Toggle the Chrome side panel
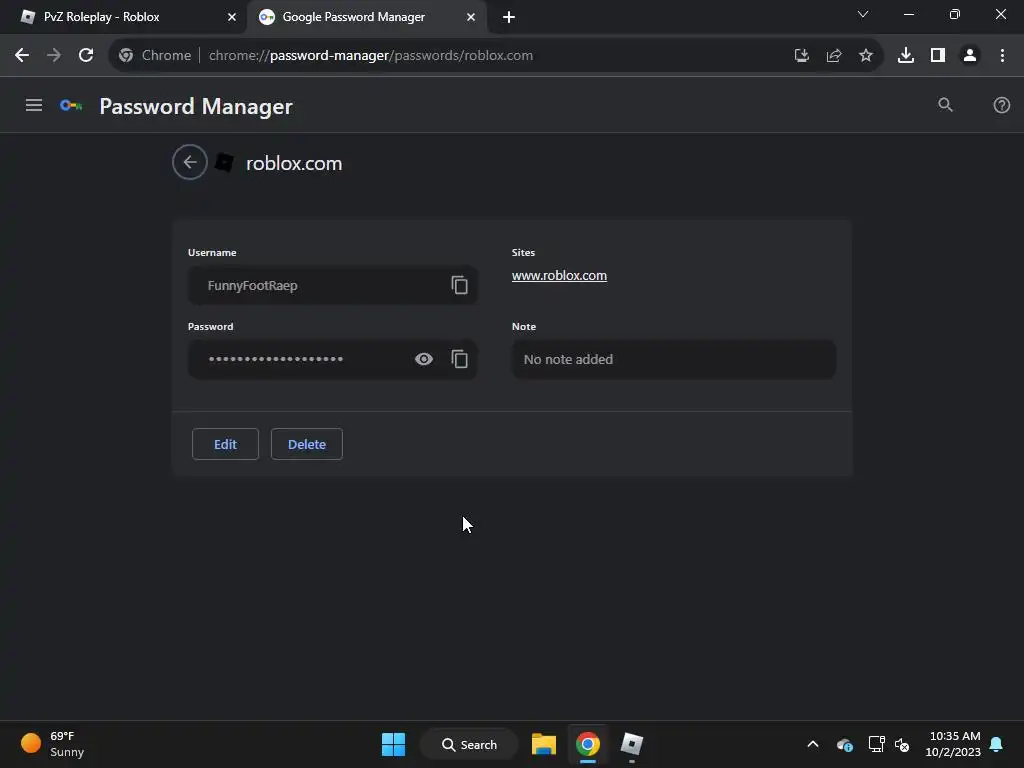This screenshot has width=1024, height=768. (938, 56)
